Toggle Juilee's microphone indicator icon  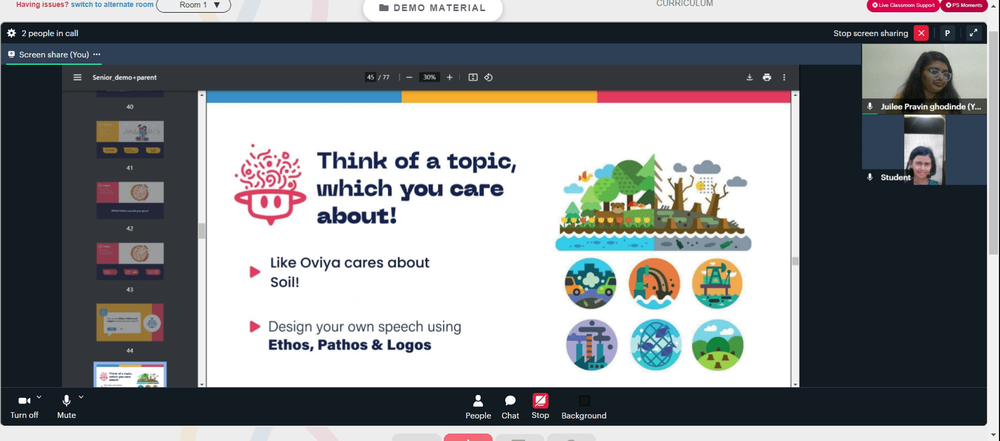tap(870, 107)
